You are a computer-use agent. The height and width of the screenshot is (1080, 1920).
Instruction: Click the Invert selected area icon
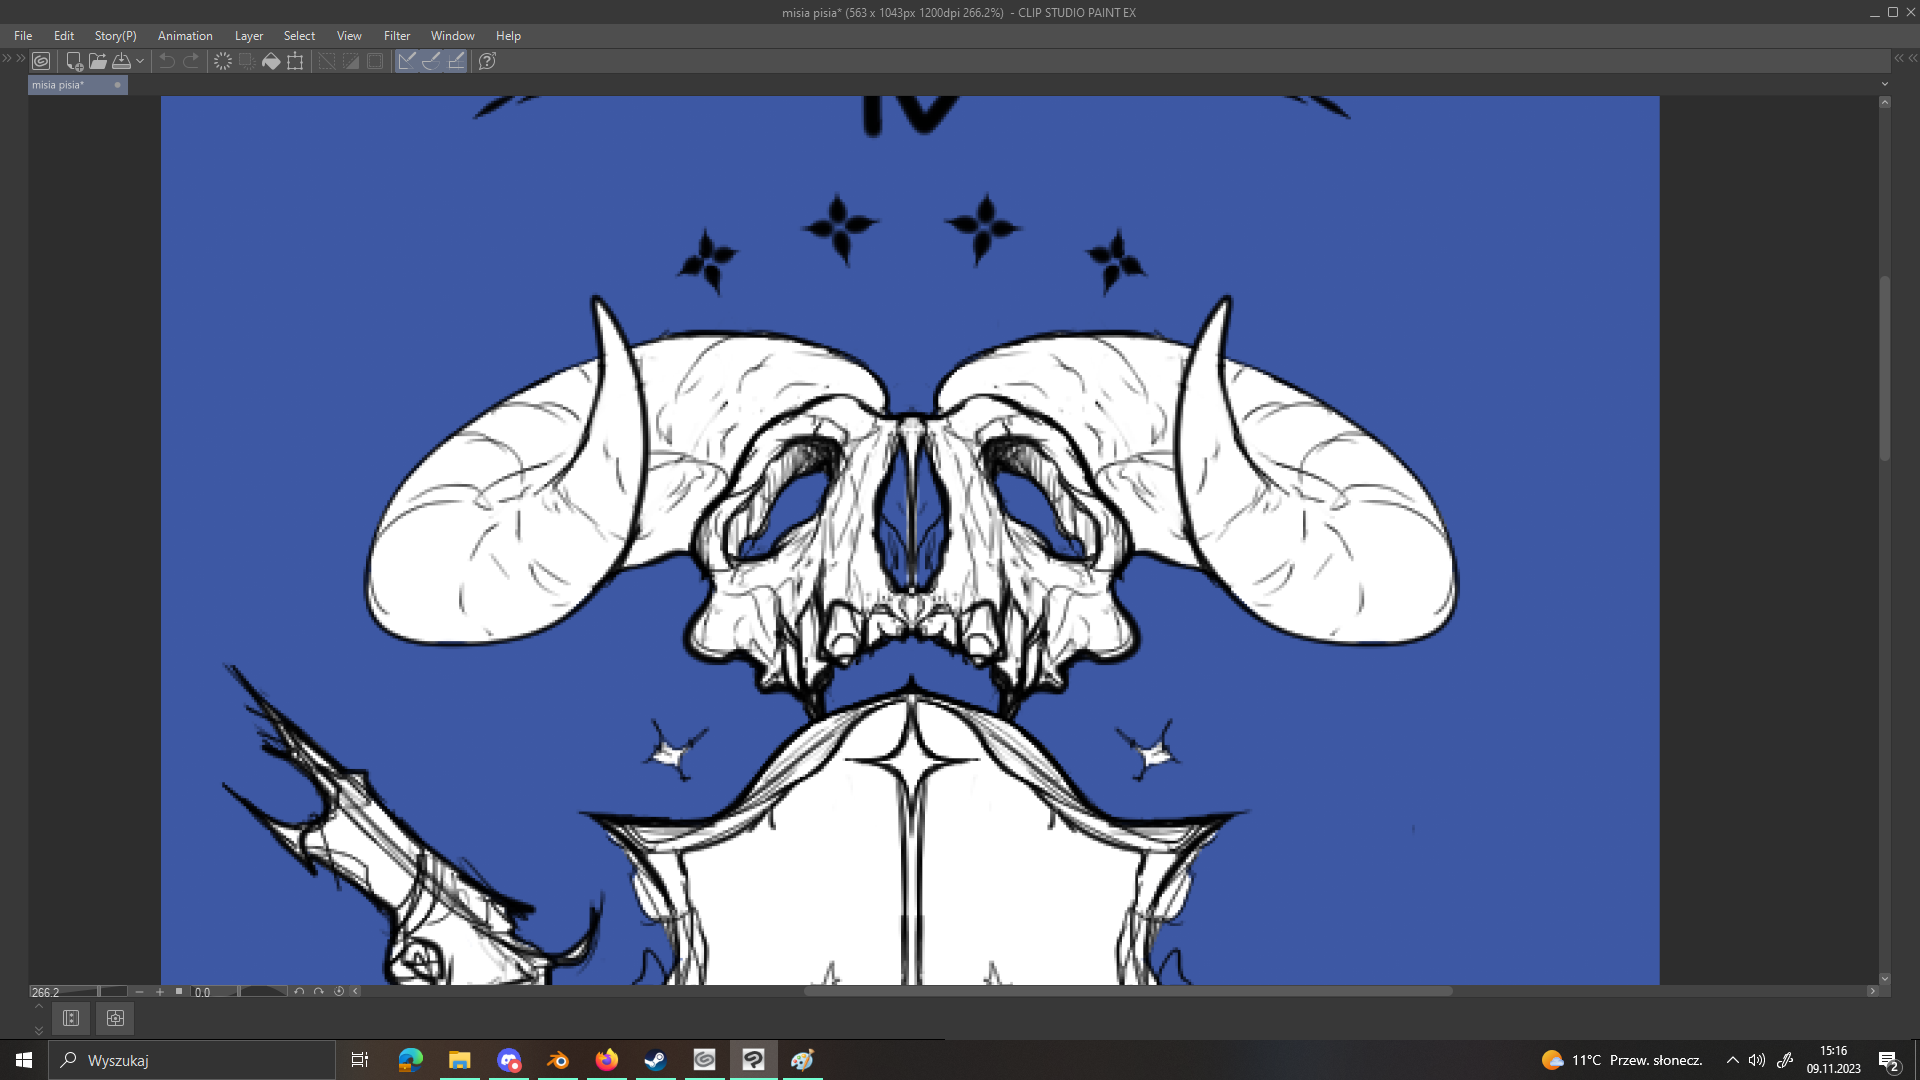point(351,61)
